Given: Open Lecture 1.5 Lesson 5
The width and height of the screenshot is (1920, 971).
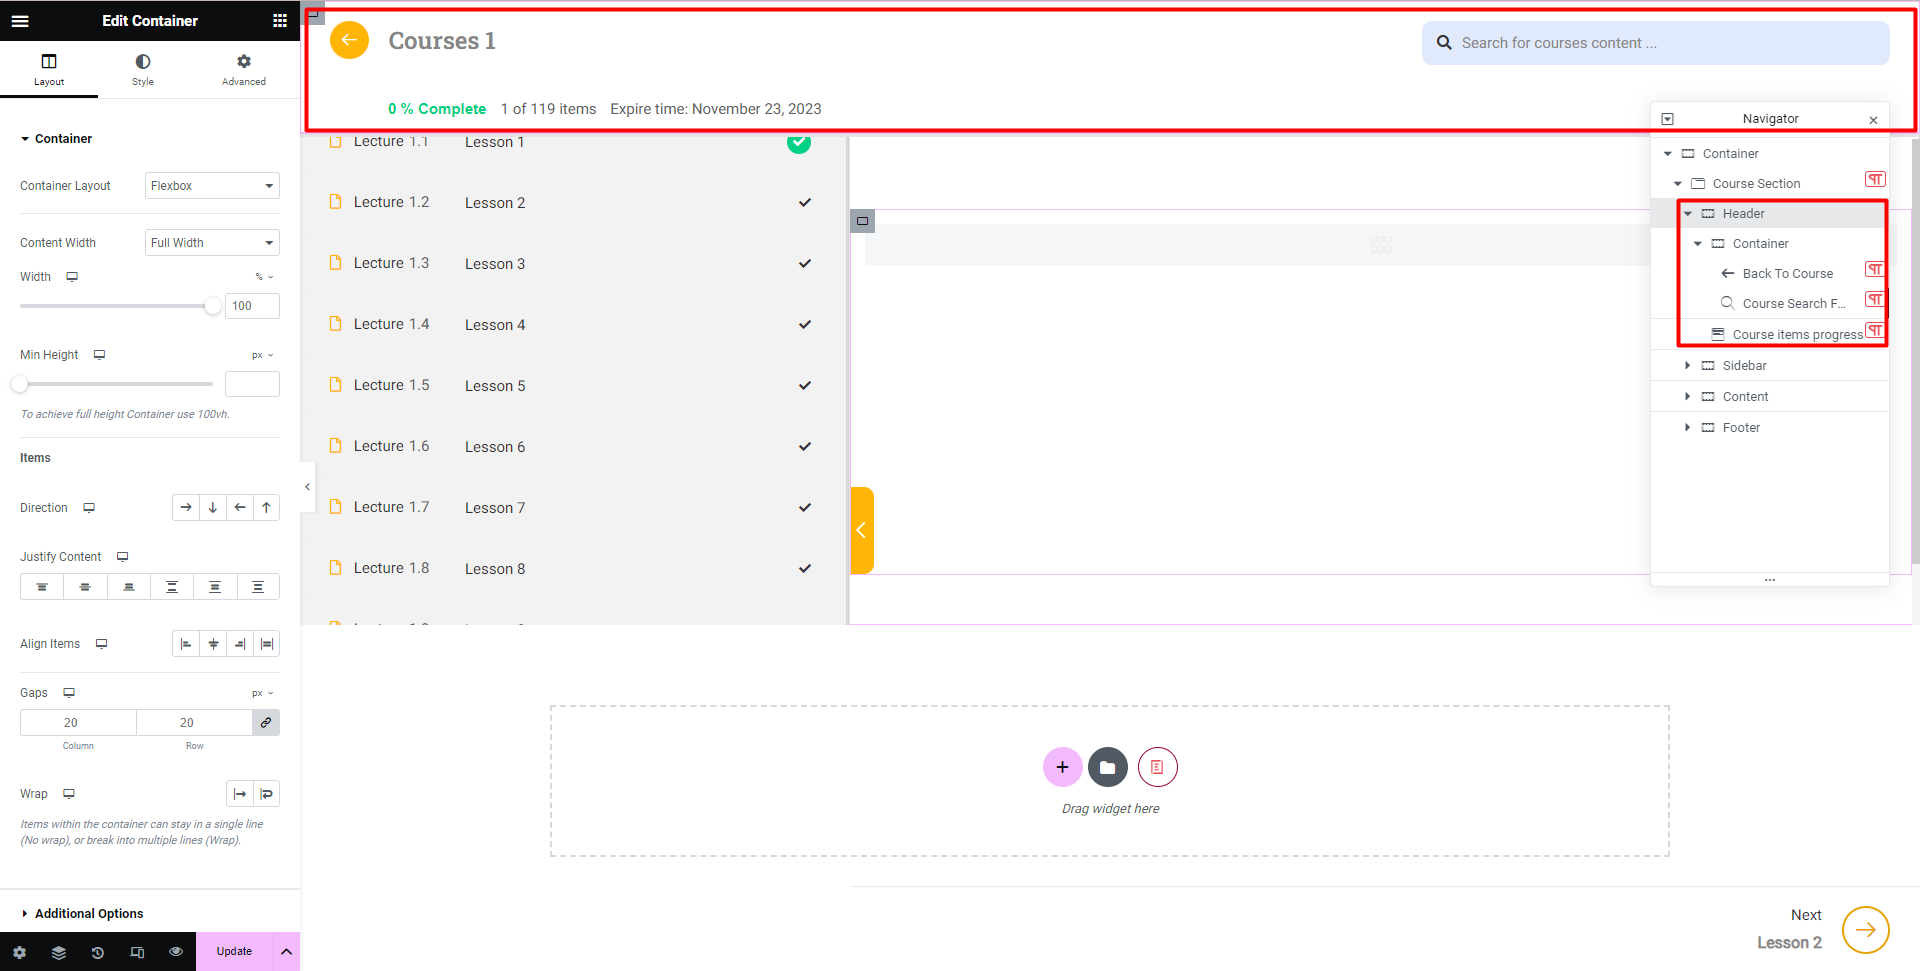Looking at the screenshot, I should coord(573,386).
